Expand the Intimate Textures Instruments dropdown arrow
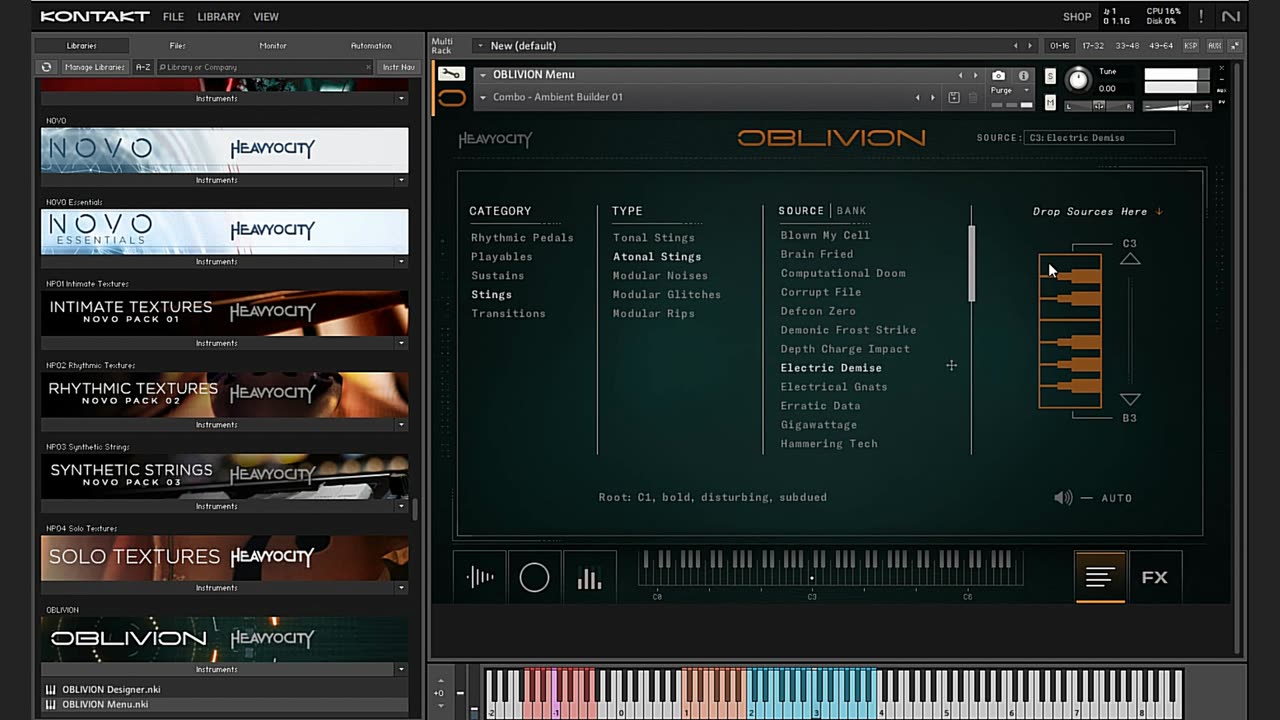This screenshot has width=1280, height=720. click(402, 343)
